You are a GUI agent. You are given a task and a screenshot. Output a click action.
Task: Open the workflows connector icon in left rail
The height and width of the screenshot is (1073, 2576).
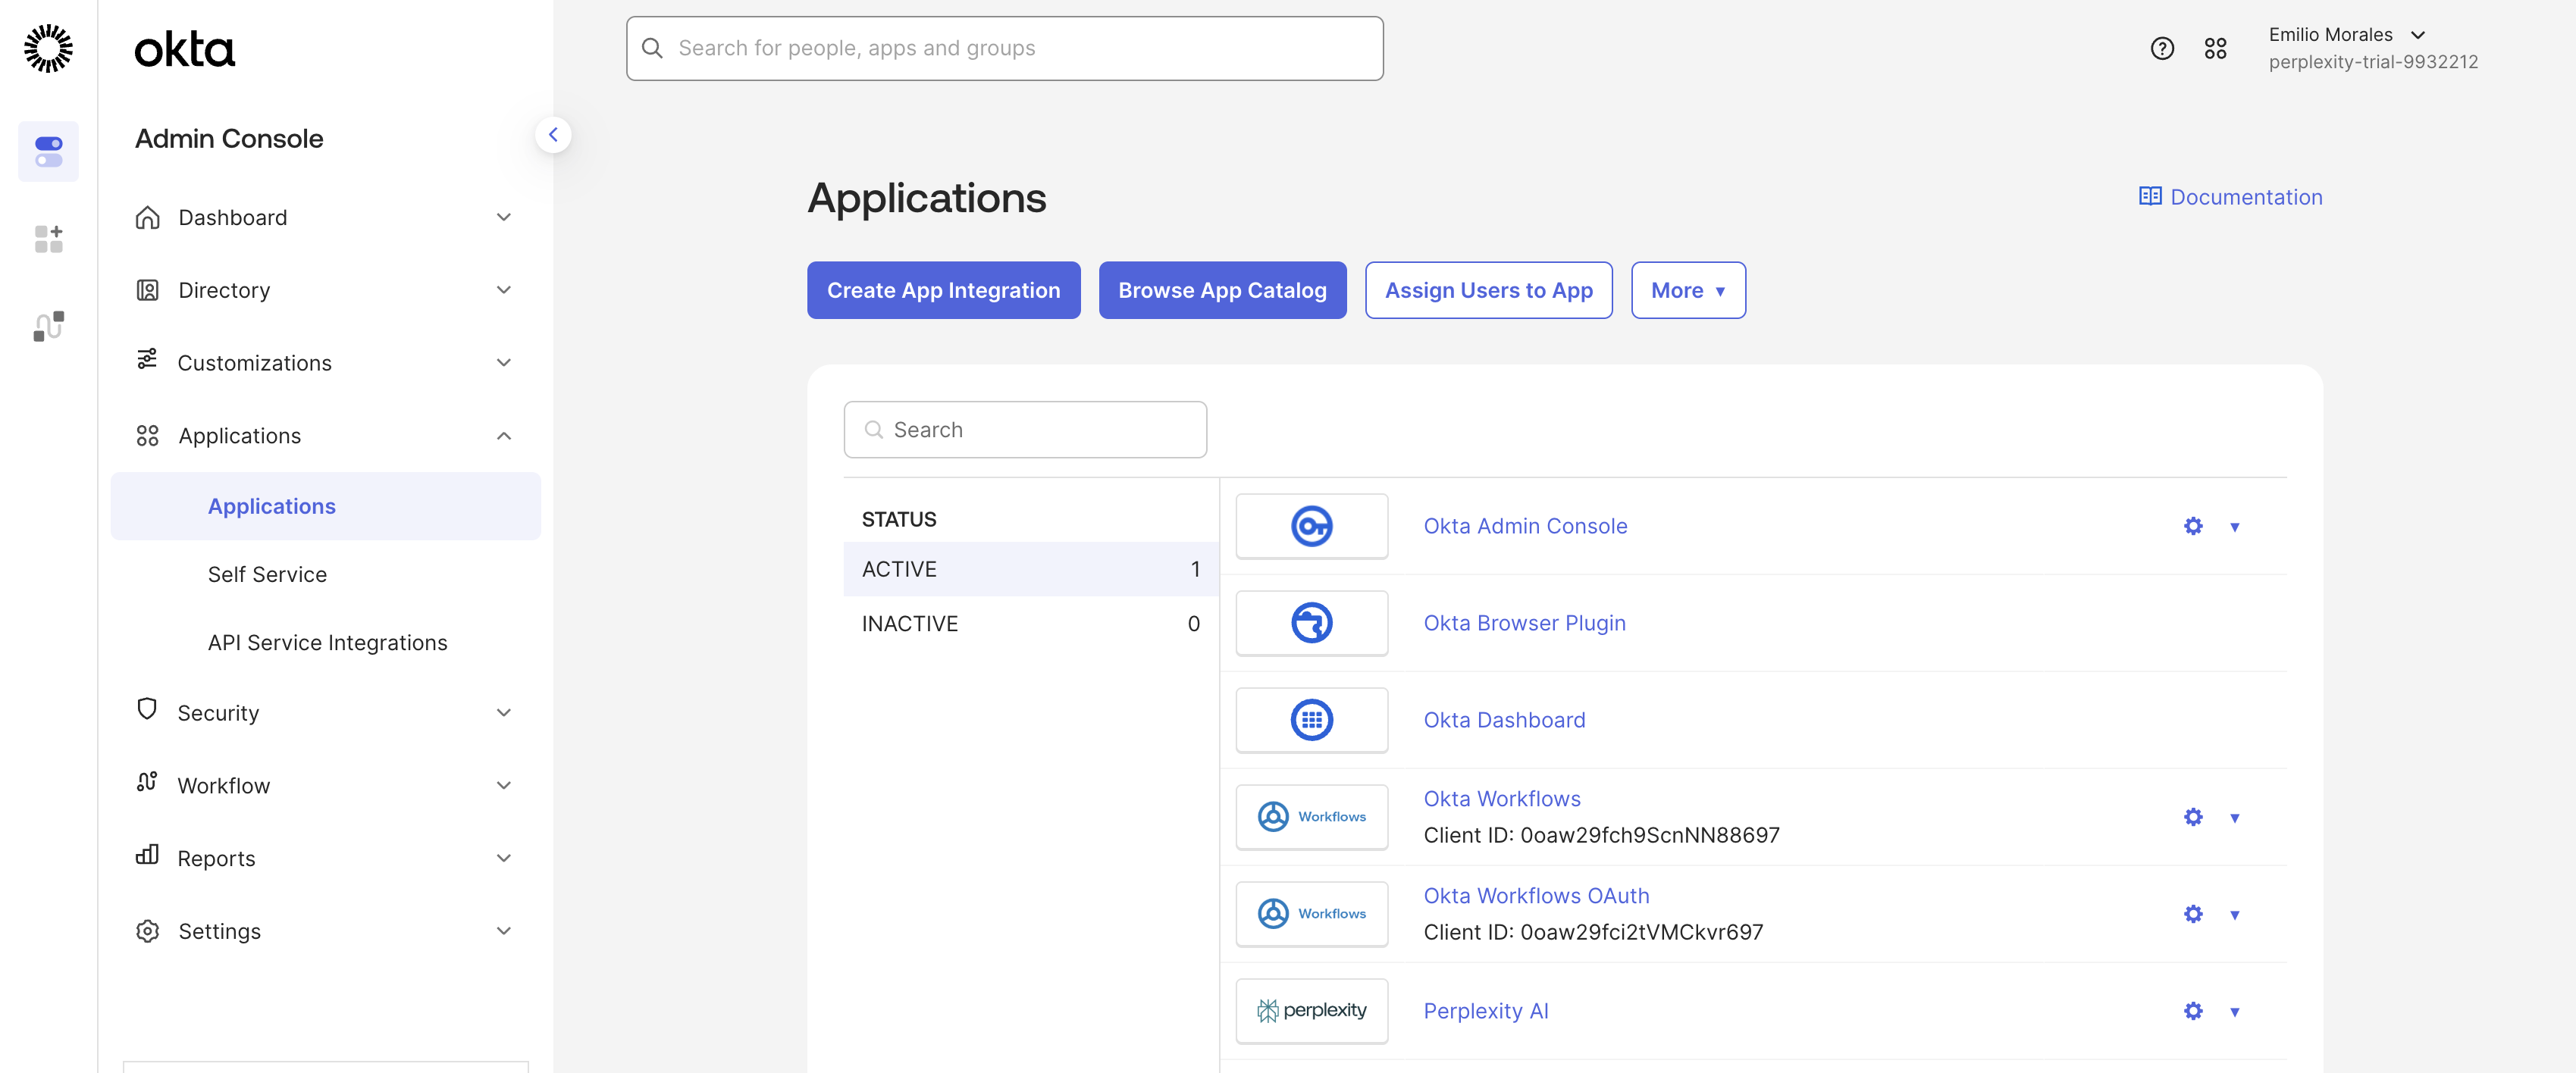click(x=48, y=326)
